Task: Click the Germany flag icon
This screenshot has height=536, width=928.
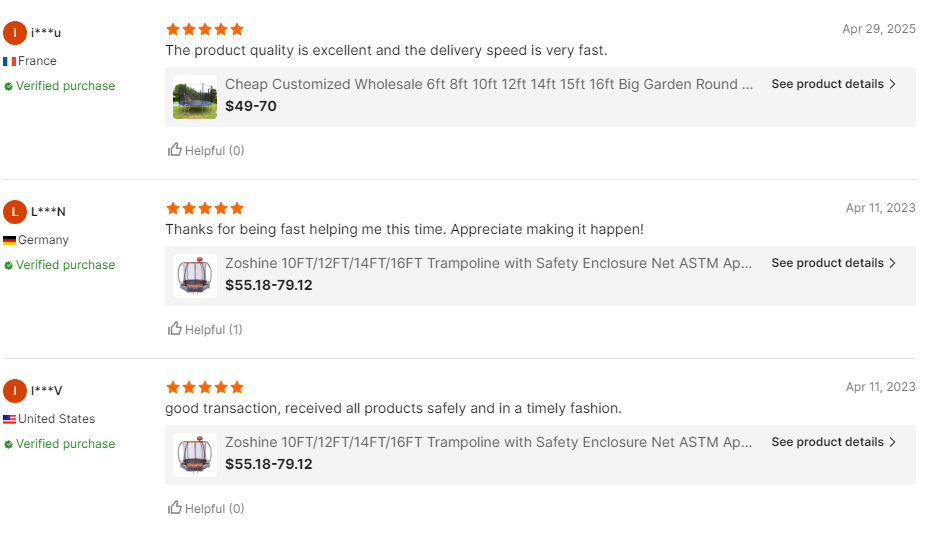Action: (x=10, y=240)
